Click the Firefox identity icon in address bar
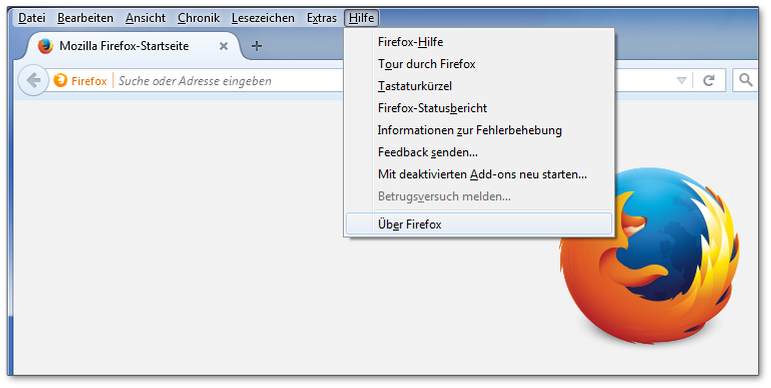The width and height of the screenshot is (771, 388). click(60, 80)
